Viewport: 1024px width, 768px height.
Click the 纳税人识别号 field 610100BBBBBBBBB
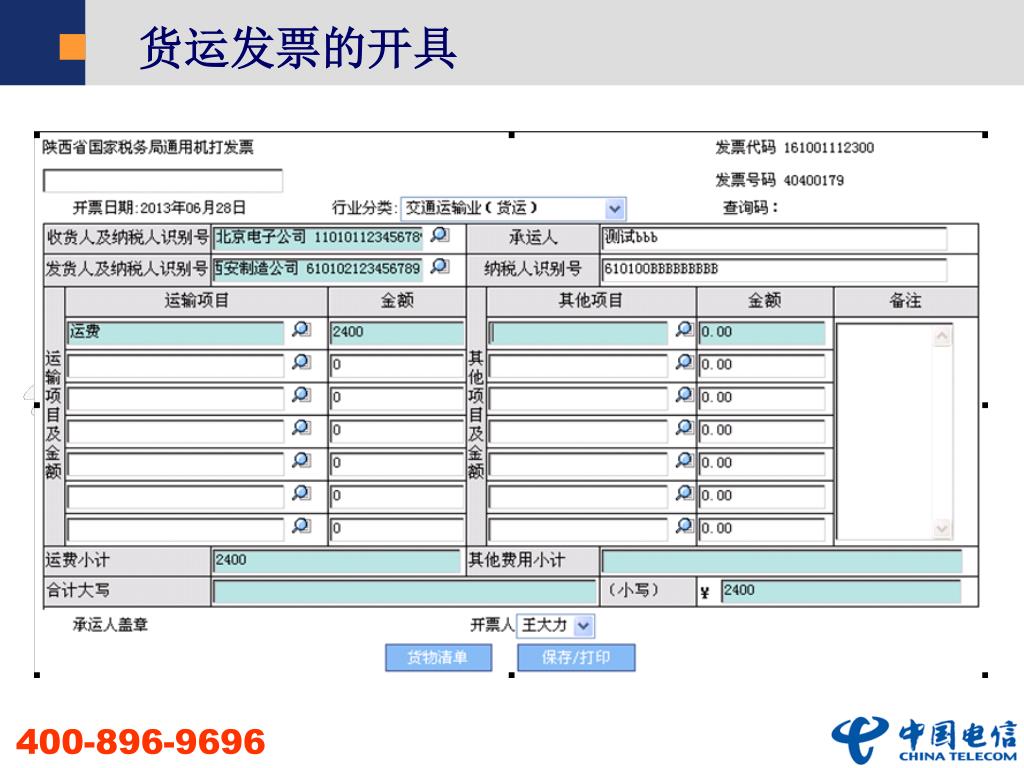(774, 270)
